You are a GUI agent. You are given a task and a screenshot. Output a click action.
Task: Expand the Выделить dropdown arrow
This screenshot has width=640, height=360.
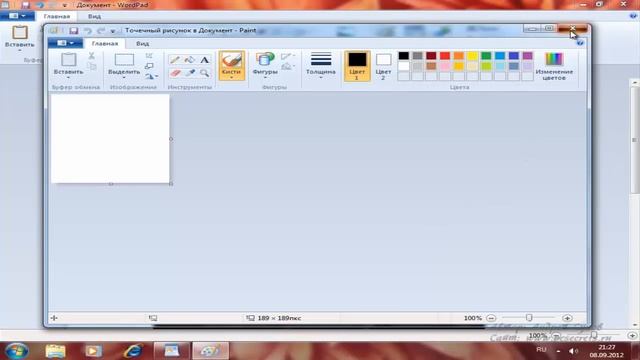[124, 78]
